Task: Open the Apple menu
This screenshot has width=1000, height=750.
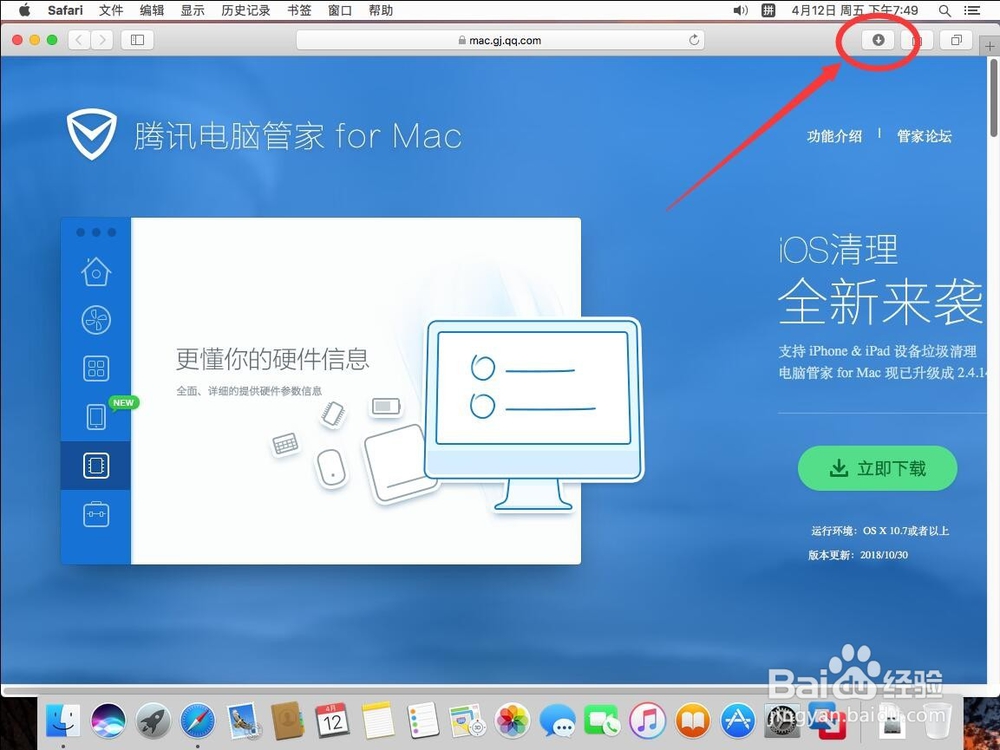Action: pyautogui.click(x=24, y=10)
